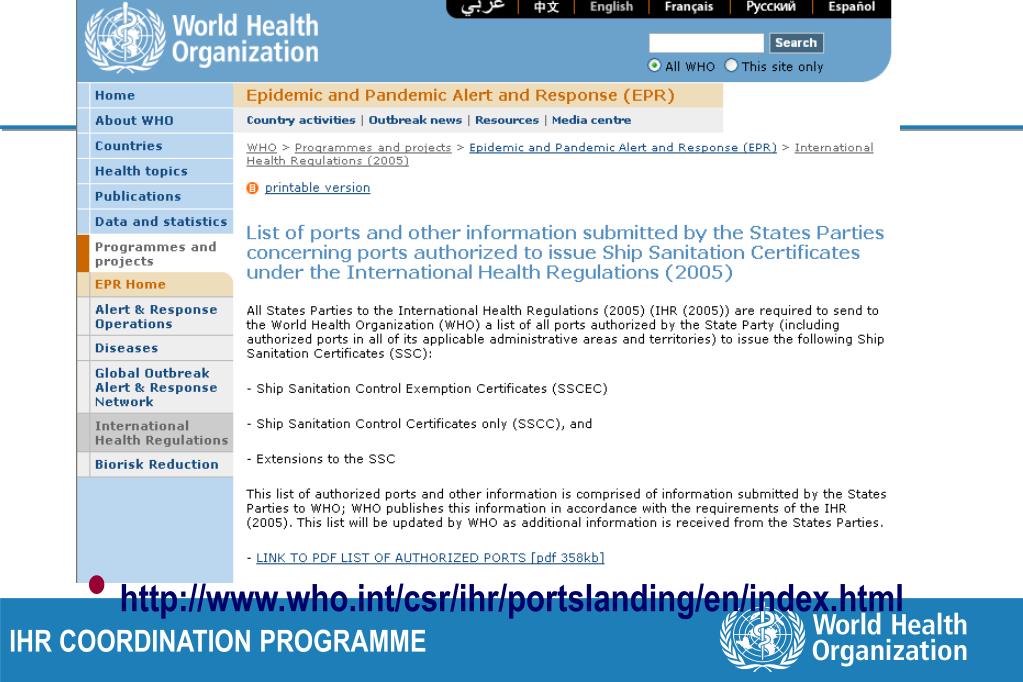Click the International Health Regulations (2005) breadcrumb
Viewport: 1023px width, 682px height.
pos(560,154)
